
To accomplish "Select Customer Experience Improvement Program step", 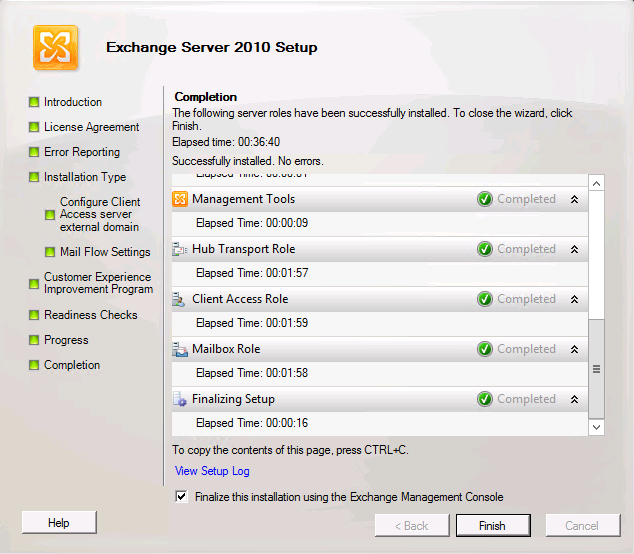I will pyautogui.click(x=98, y=283).
